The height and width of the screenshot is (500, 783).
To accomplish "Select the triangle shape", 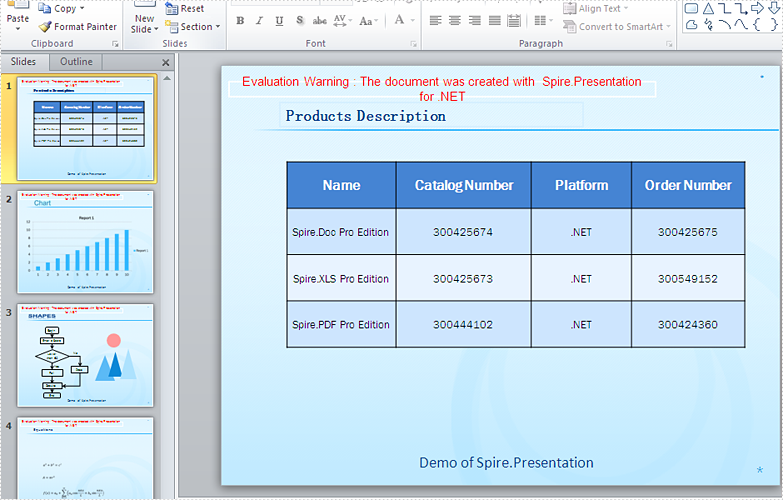I will (708, 8).
